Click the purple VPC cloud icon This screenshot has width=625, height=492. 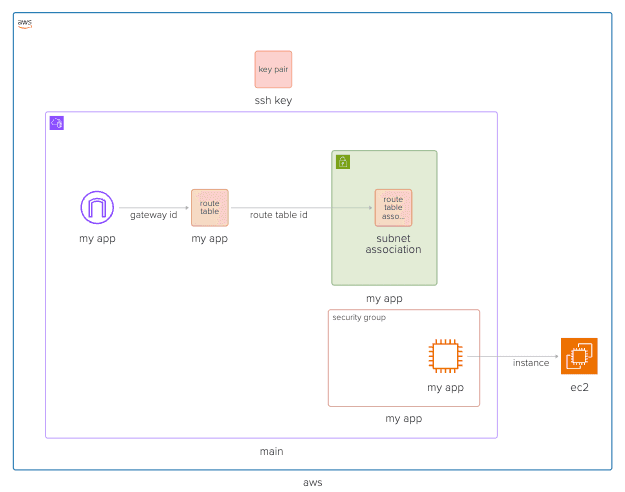[57, 123]
